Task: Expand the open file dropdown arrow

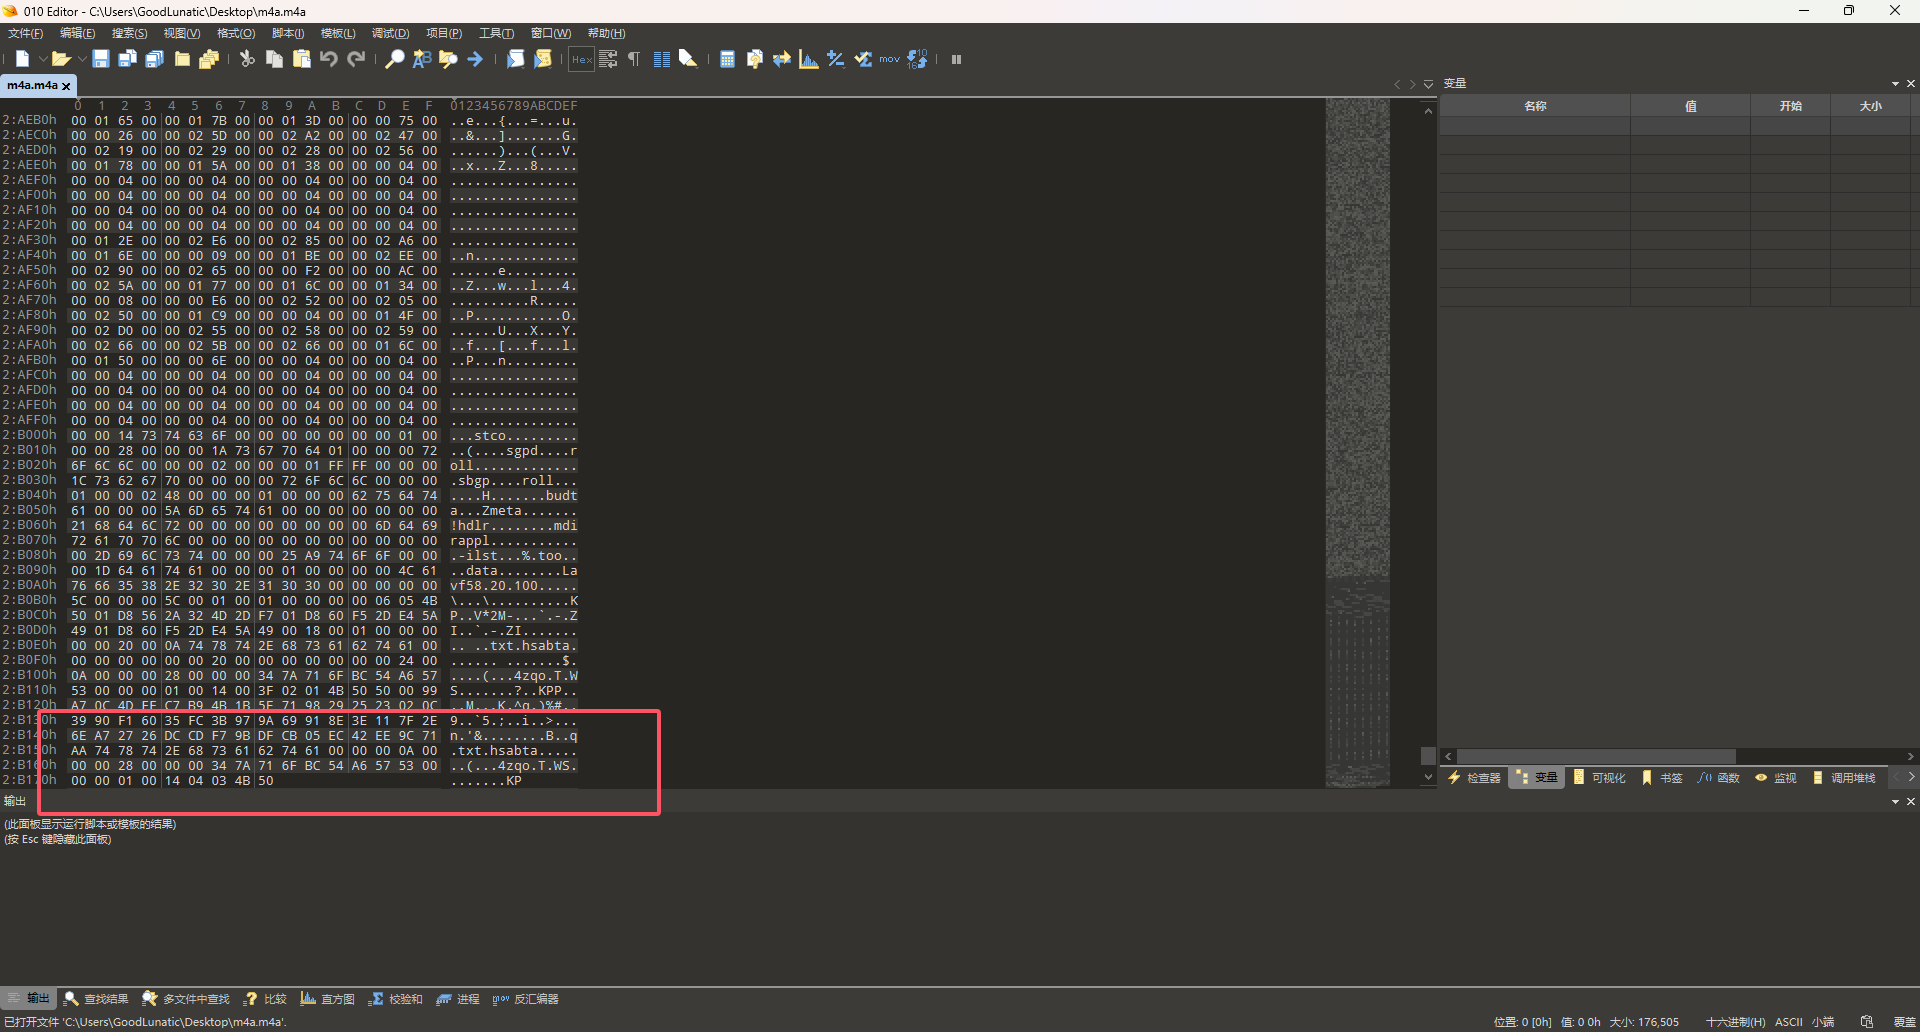Action: point(82,59)
